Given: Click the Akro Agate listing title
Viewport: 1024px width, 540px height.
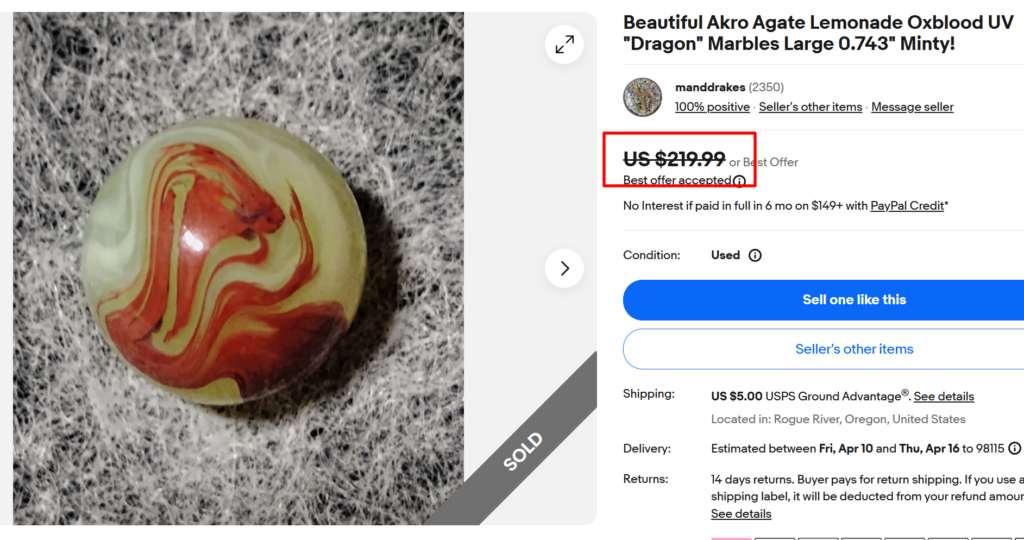Looking at the screenshot, I should point(818,33).
